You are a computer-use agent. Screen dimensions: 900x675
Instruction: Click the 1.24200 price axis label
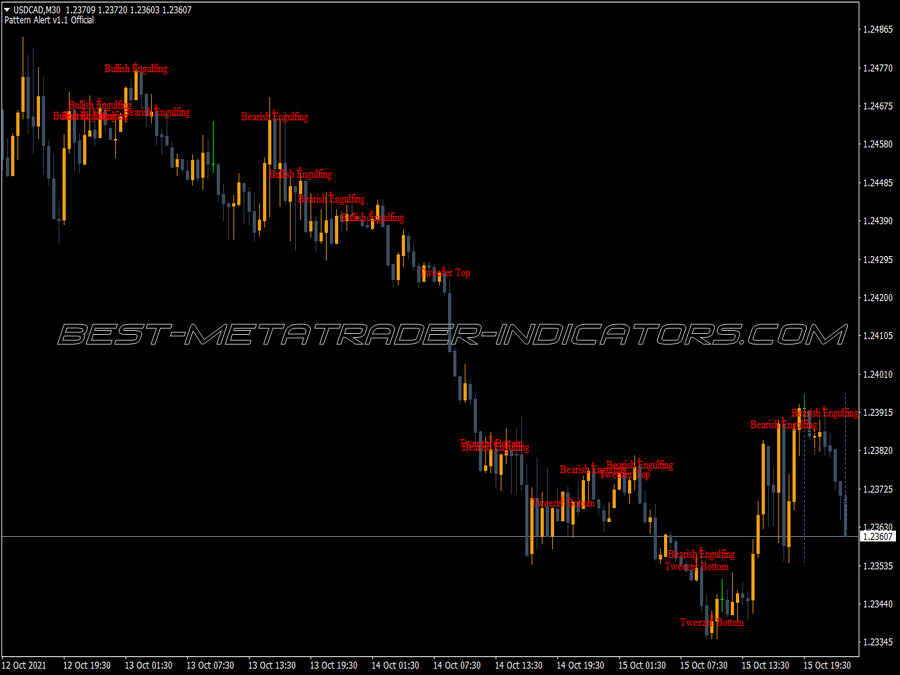pyautogui.click(x=878, y=297)
